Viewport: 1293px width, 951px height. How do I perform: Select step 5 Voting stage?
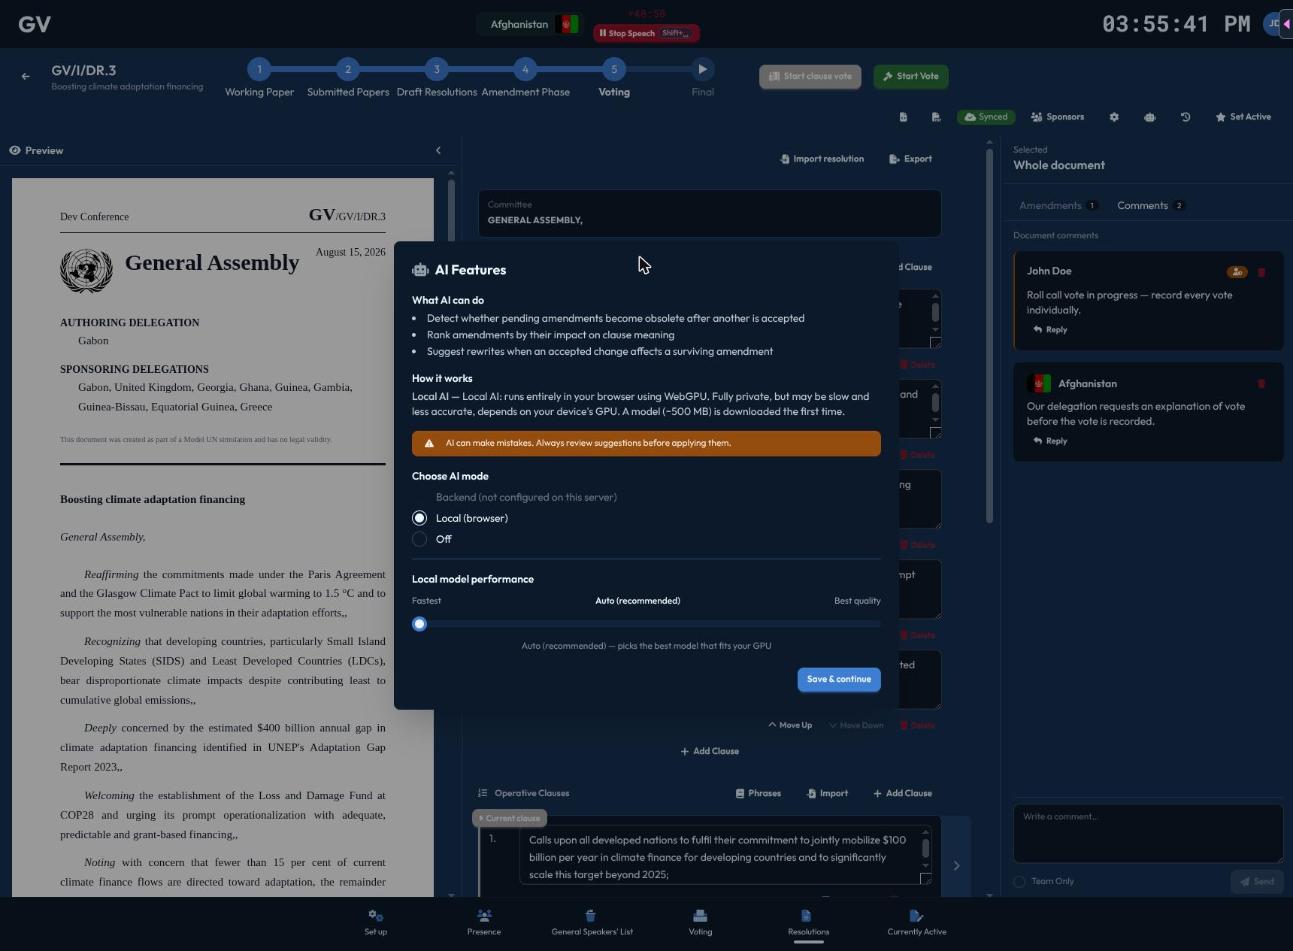coord(614,69)
